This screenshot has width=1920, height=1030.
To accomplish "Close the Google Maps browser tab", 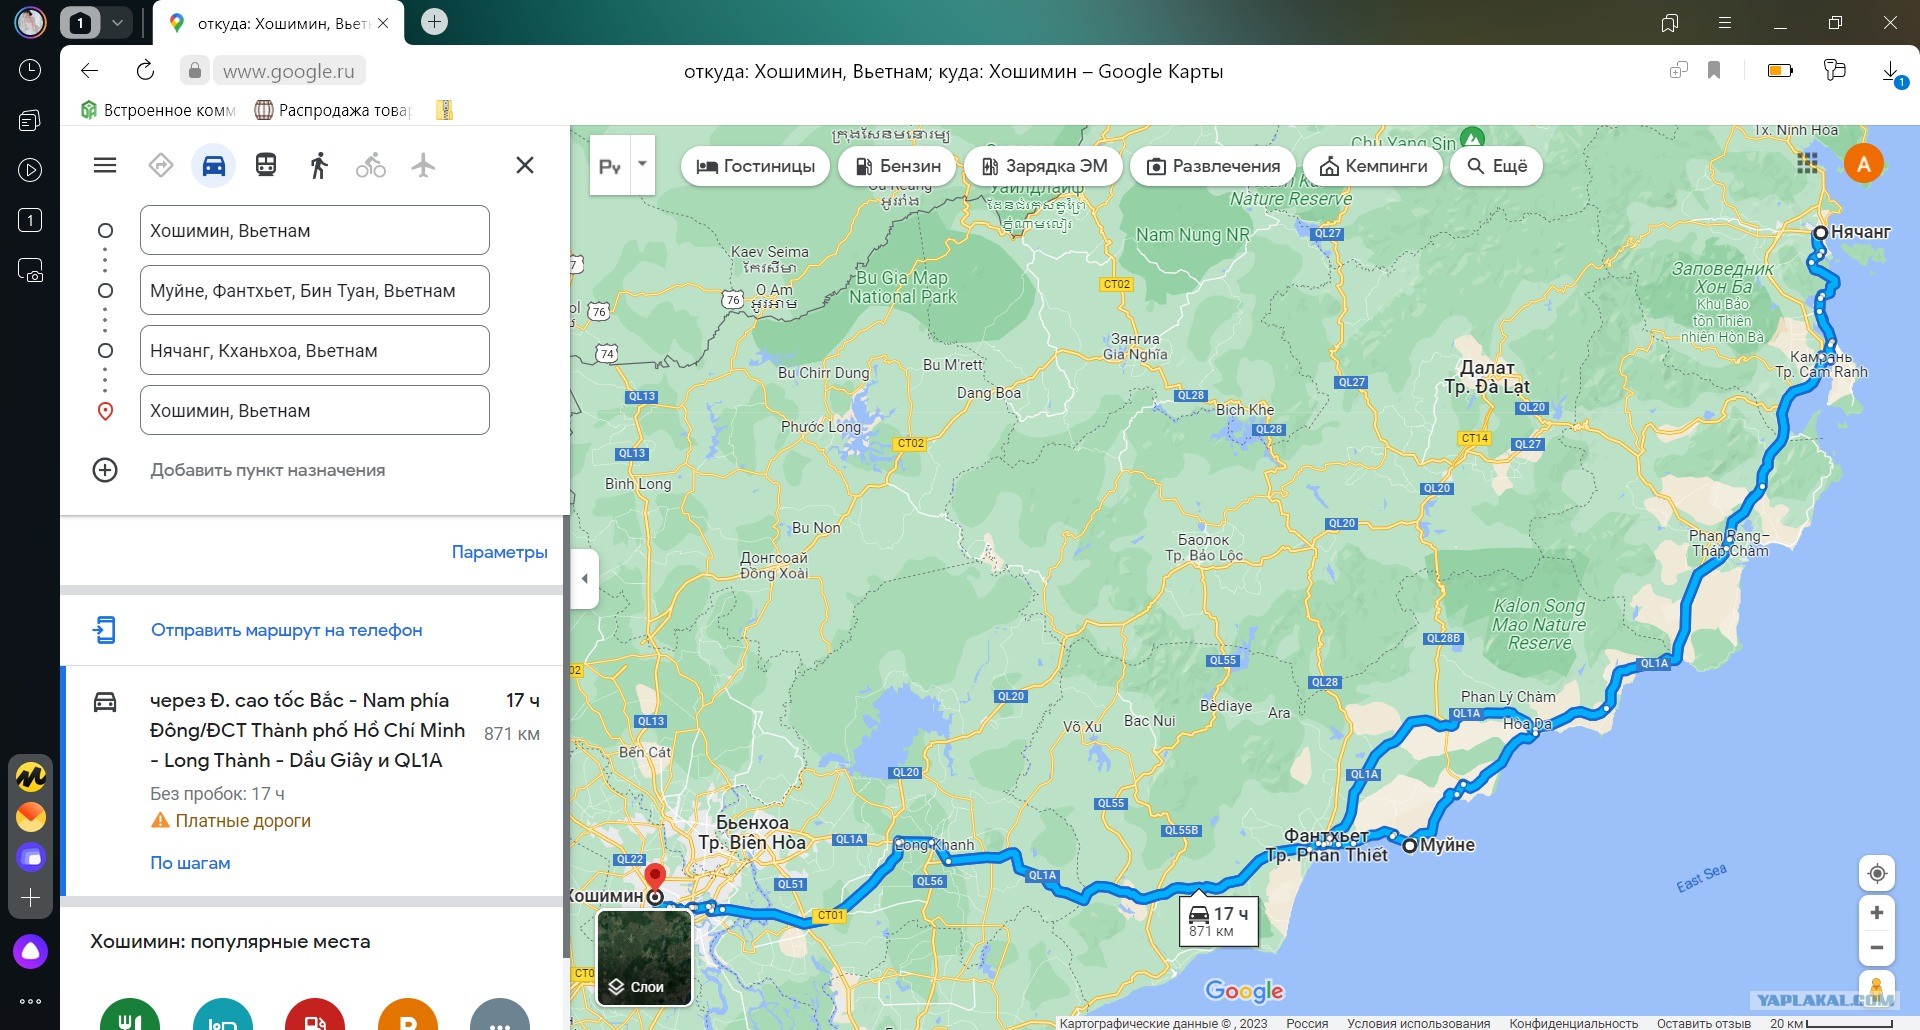I will (x=383, y=23).
